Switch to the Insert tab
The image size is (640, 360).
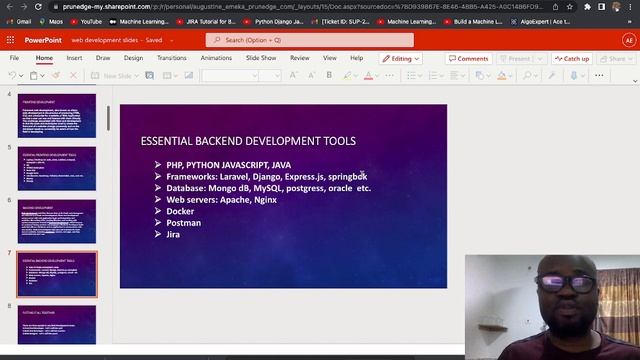tap(74, 58)
